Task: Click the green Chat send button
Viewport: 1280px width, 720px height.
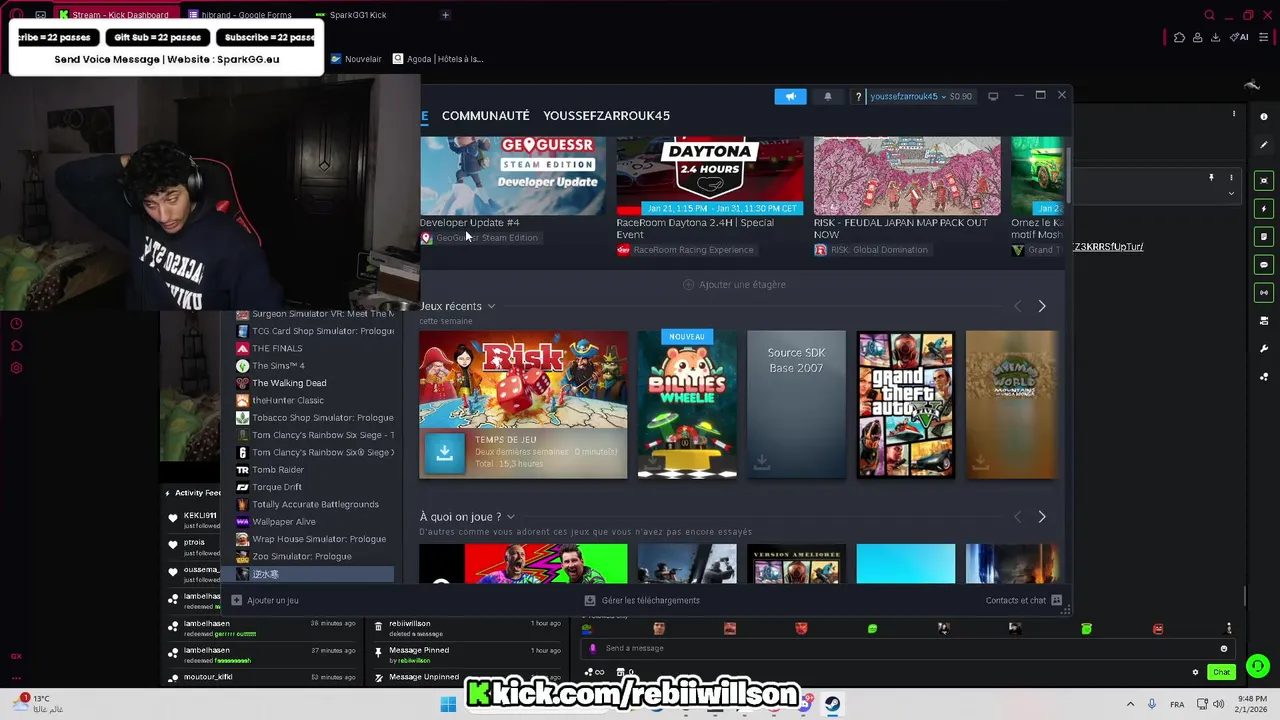Action: tap(1221, 672)
